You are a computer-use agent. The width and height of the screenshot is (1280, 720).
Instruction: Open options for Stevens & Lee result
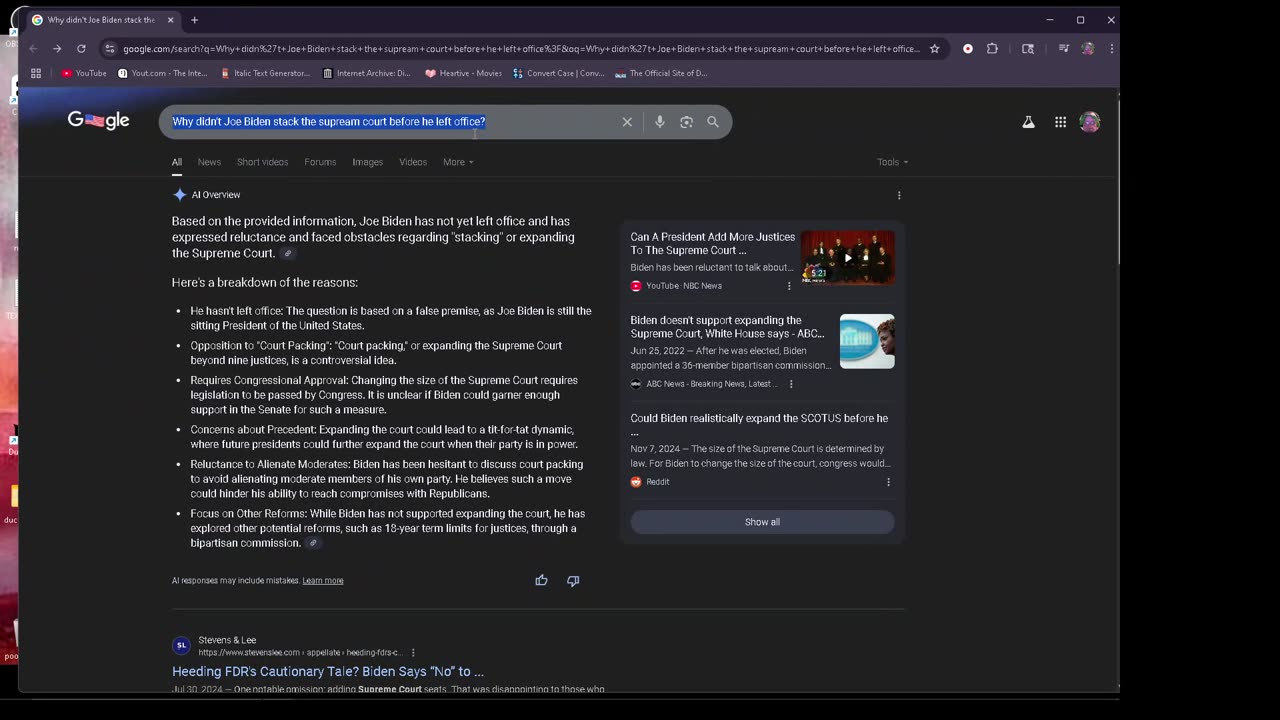click(x=413, y=653)
